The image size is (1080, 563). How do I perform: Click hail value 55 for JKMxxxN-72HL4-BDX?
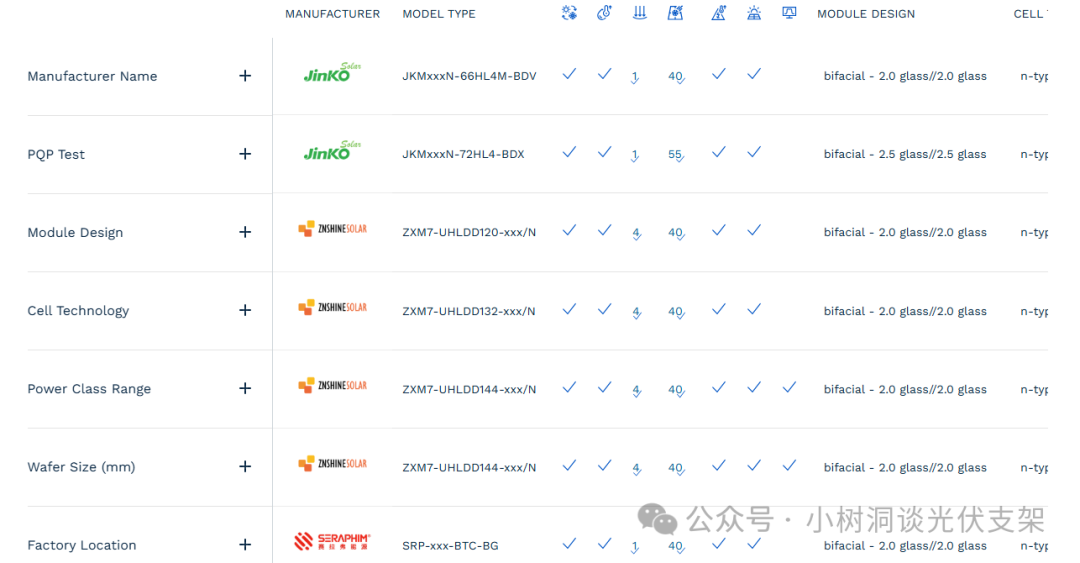(676, 155)
